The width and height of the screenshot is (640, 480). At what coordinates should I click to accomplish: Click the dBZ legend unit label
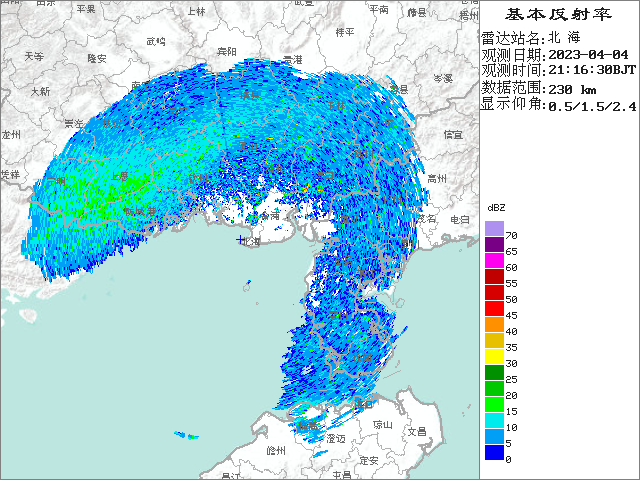(x=496, y=208)
